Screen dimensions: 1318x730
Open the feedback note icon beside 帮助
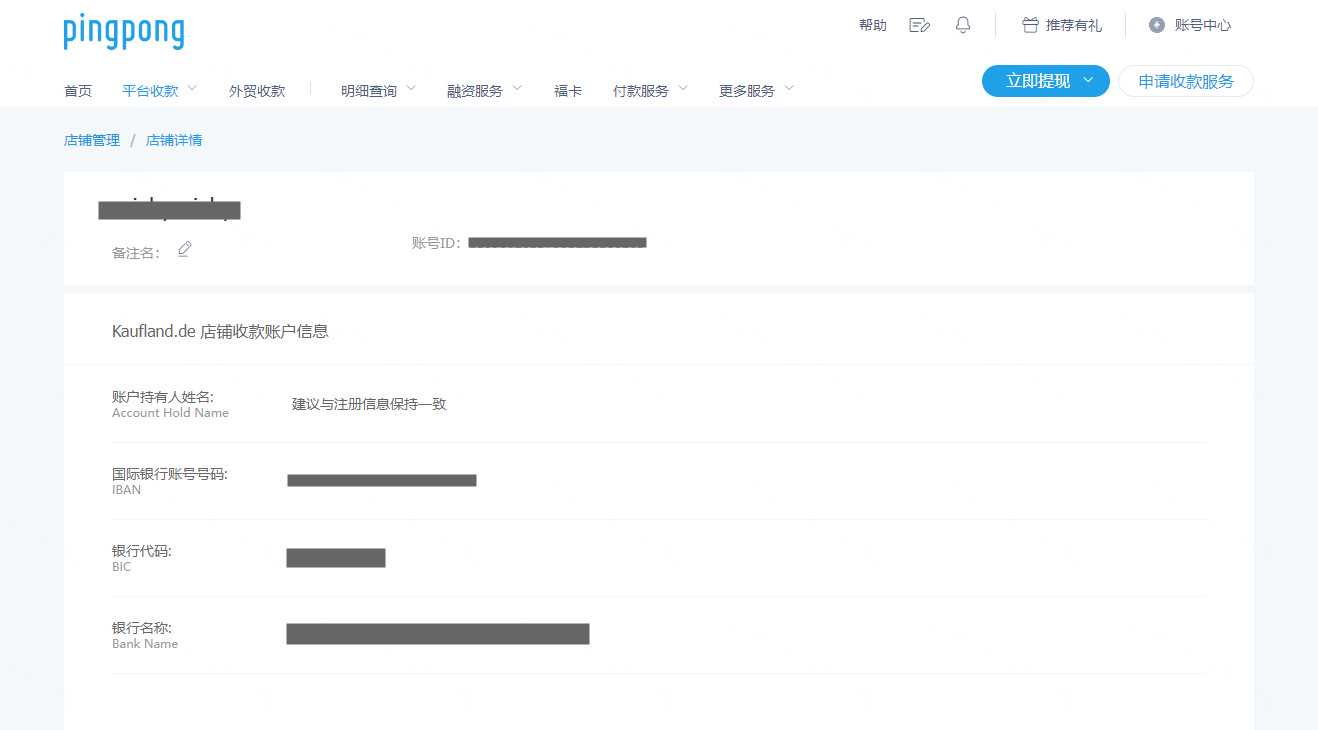click(x=920, y=25)
